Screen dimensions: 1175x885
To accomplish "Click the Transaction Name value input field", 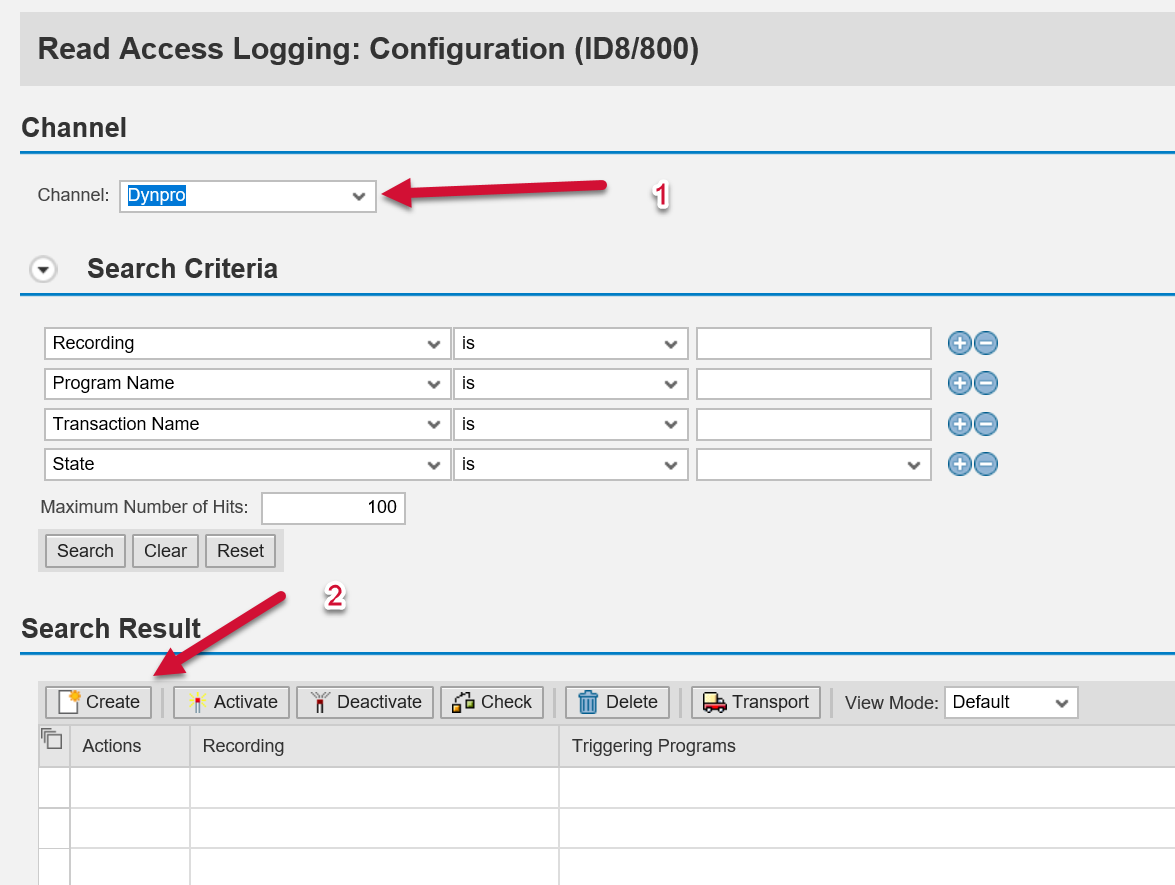I will pyautogui.click(x=813, y=424).
